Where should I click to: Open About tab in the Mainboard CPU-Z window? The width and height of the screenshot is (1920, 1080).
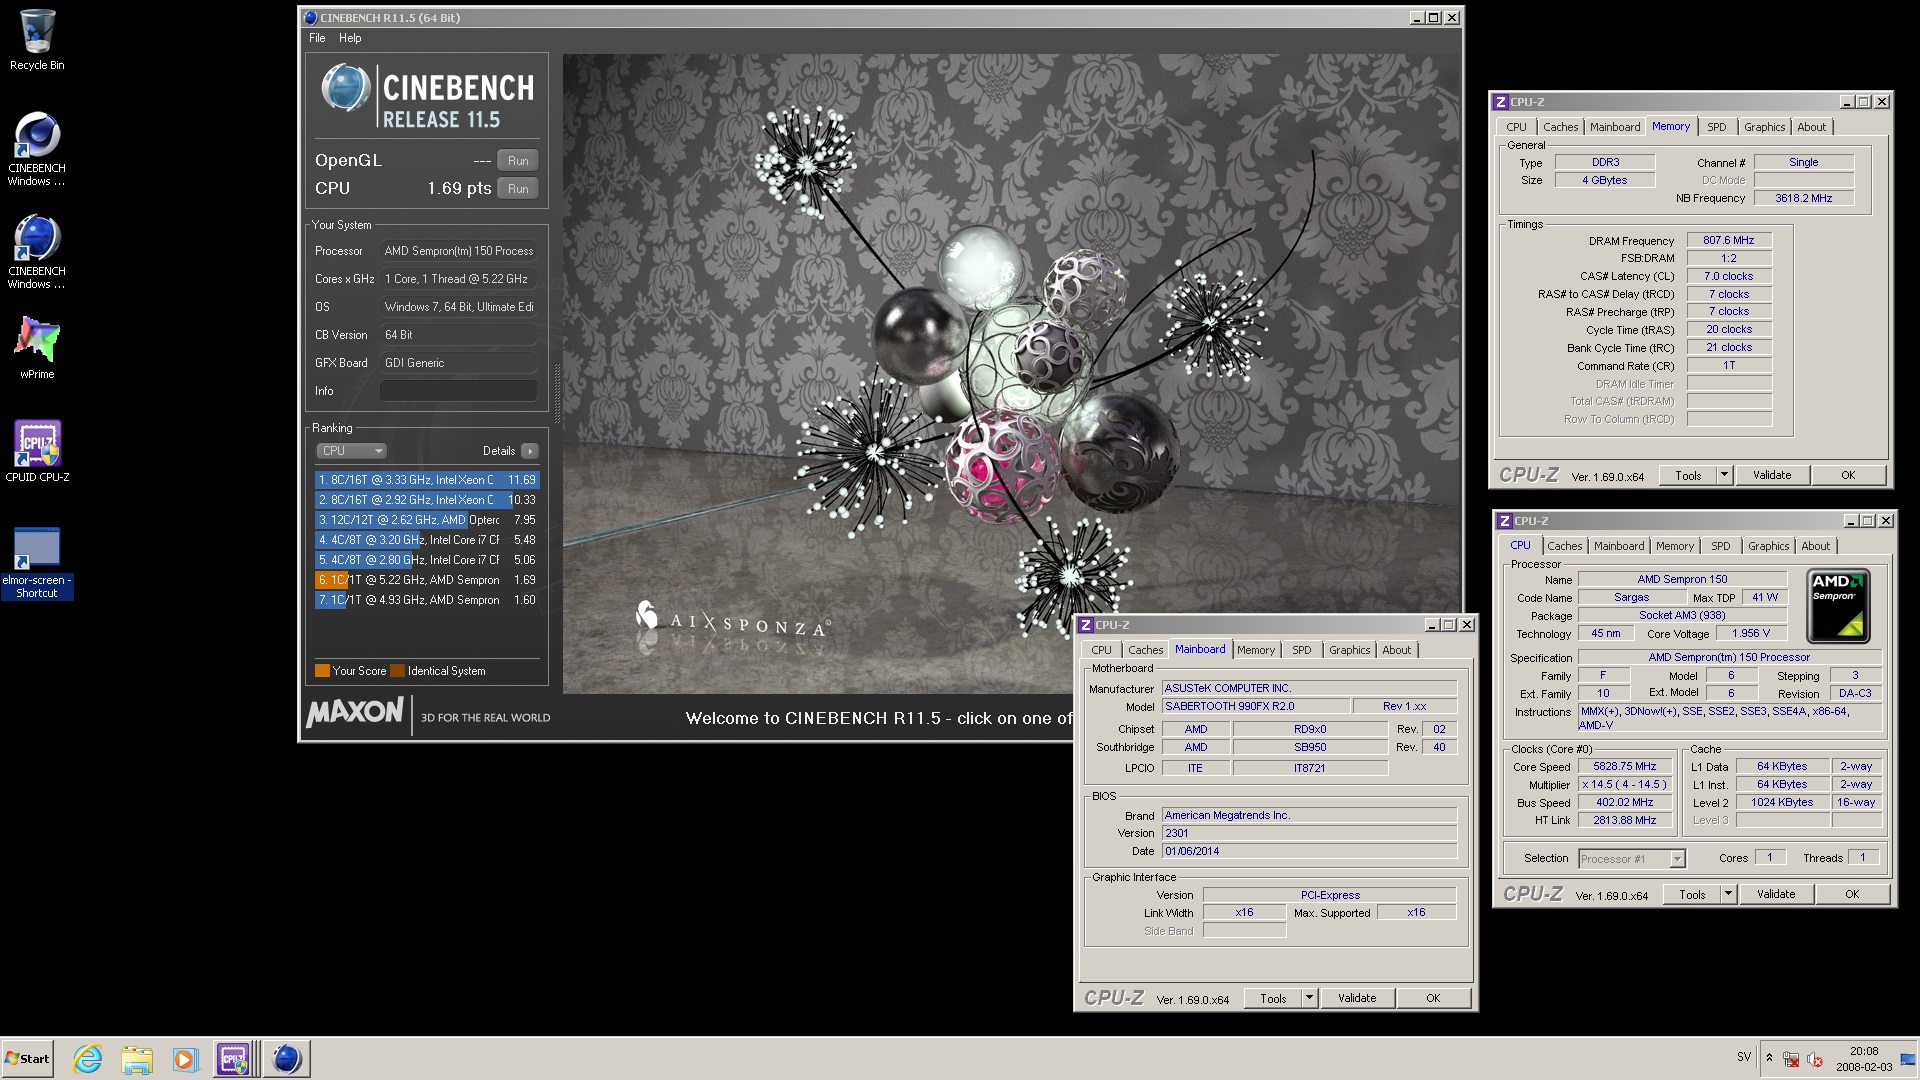pyautogui.click(x=1396, y=650)
